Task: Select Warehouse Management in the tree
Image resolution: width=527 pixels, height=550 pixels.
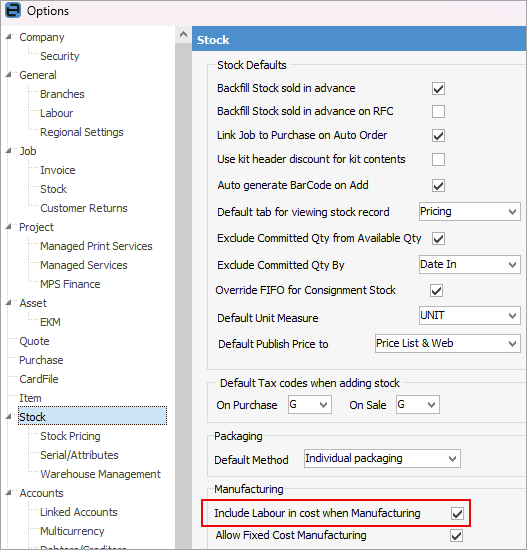Action: click(100, 474)
